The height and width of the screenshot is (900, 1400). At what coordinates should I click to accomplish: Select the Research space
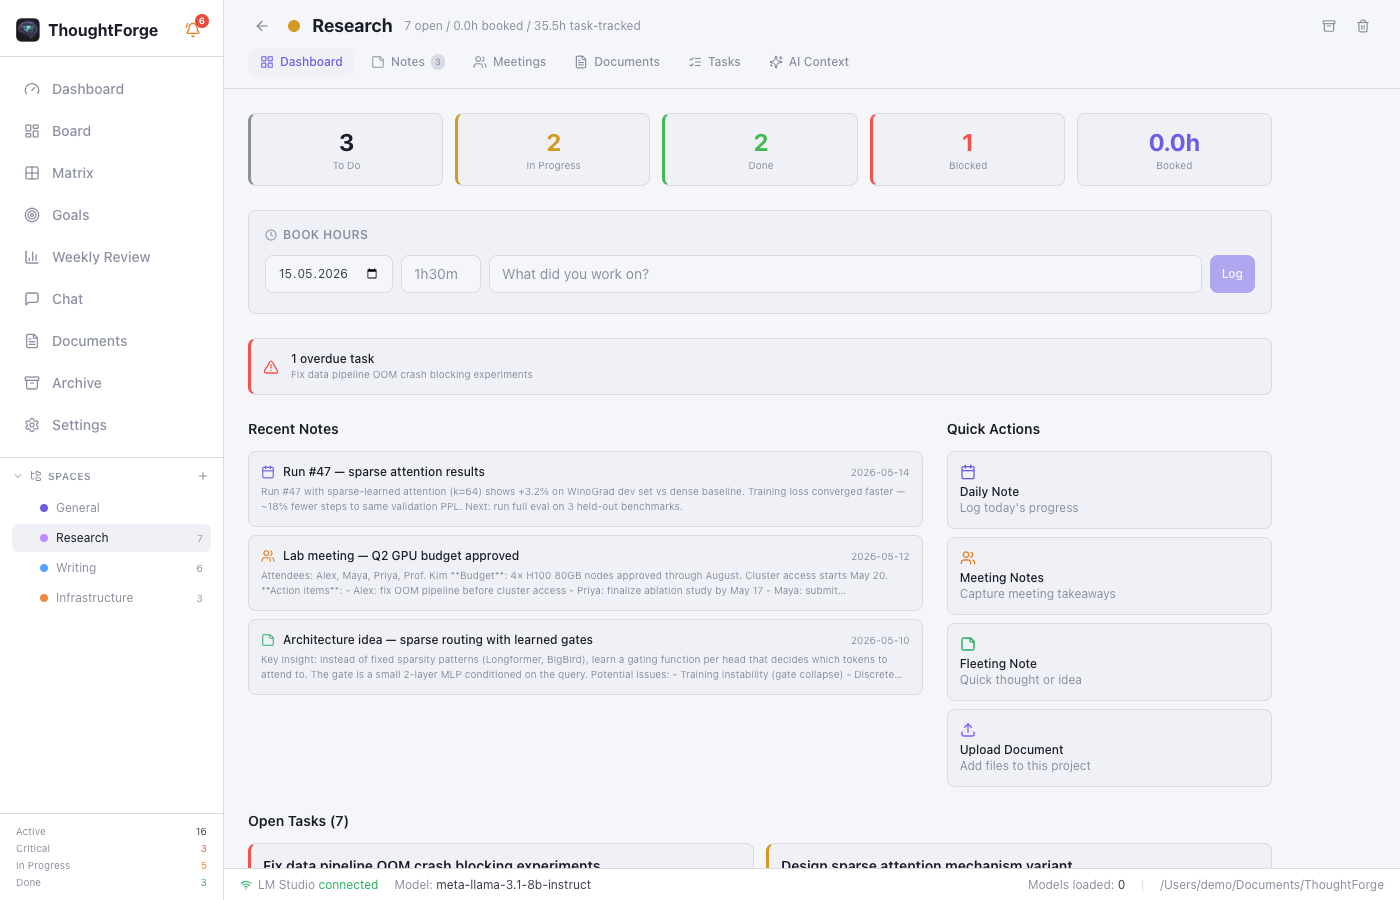pos(112,538)
